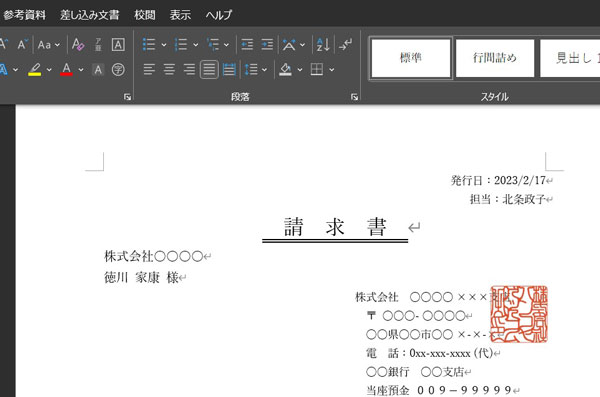Click recipient line 株式会社〇〇〇〇 at left

tap(153, 256)
